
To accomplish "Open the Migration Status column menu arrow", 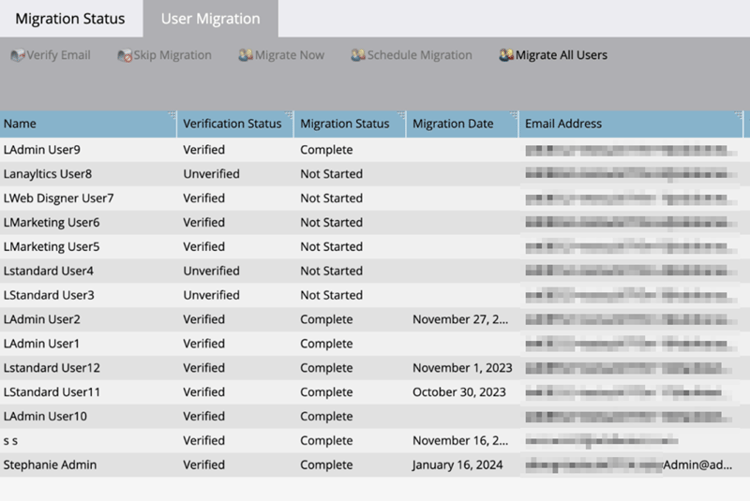I will click(401, 116).
